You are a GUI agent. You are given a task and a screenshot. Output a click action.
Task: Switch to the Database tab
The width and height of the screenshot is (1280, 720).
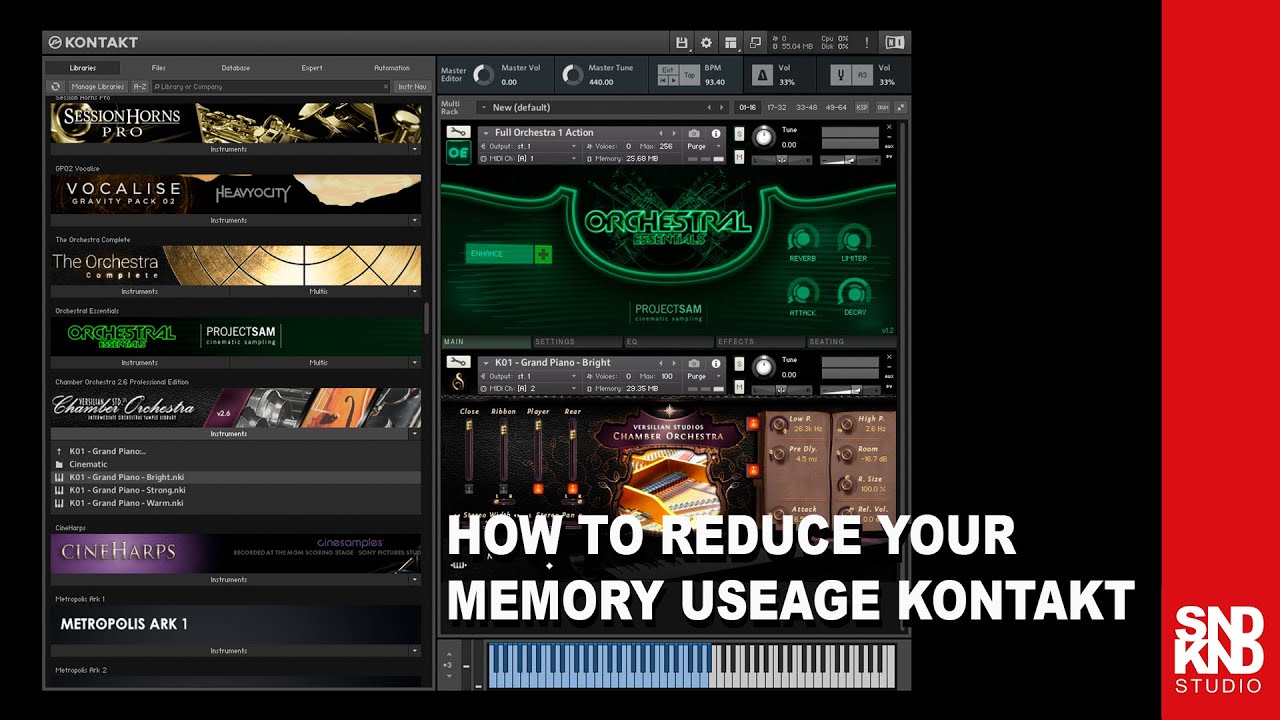[236, 68]
